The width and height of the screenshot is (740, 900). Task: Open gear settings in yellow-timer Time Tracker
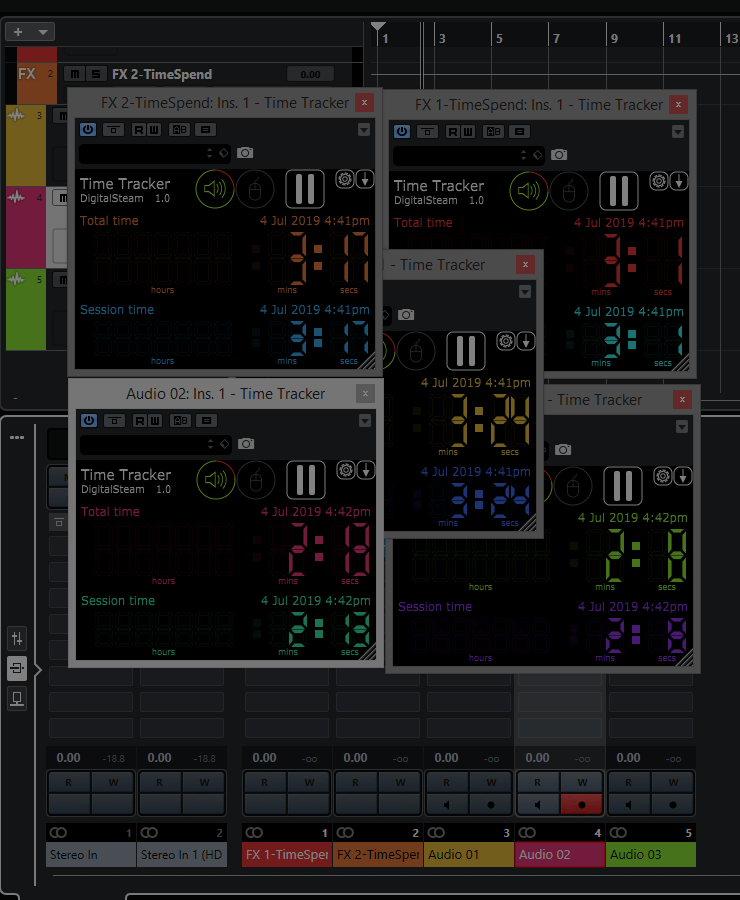(x=506, y=341)
